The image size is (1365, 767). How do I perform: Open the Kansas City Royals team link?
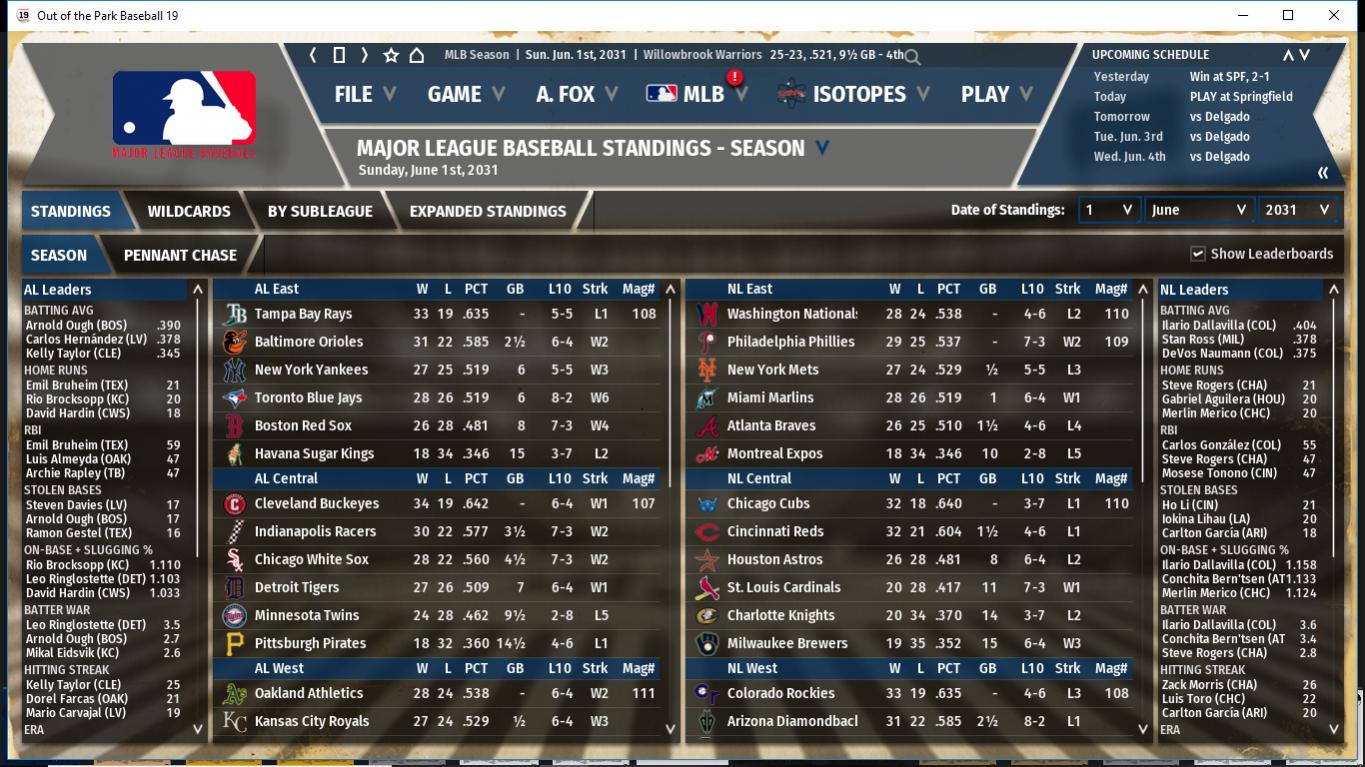[311, 722]
